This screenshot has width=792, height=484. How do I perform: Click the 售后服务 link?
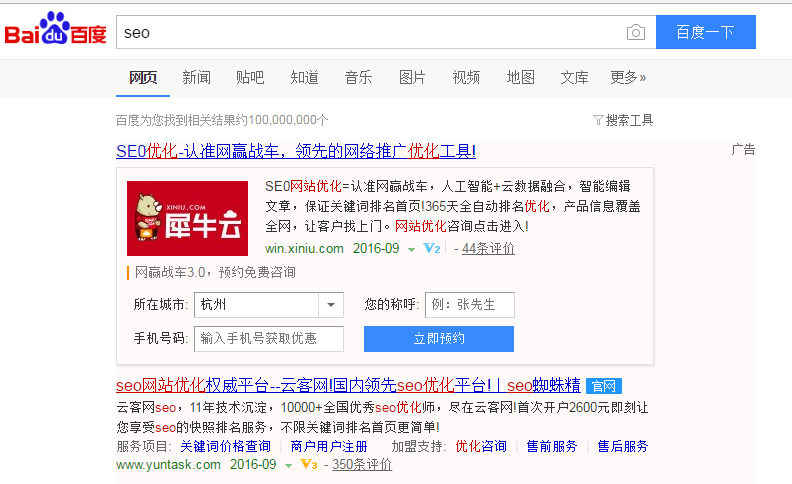click(x=622, y=446)
